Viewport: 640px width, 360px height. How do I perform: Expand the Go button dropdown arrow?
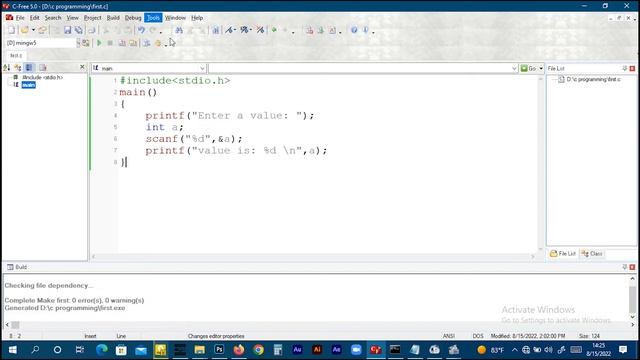[x=541, y=68]
